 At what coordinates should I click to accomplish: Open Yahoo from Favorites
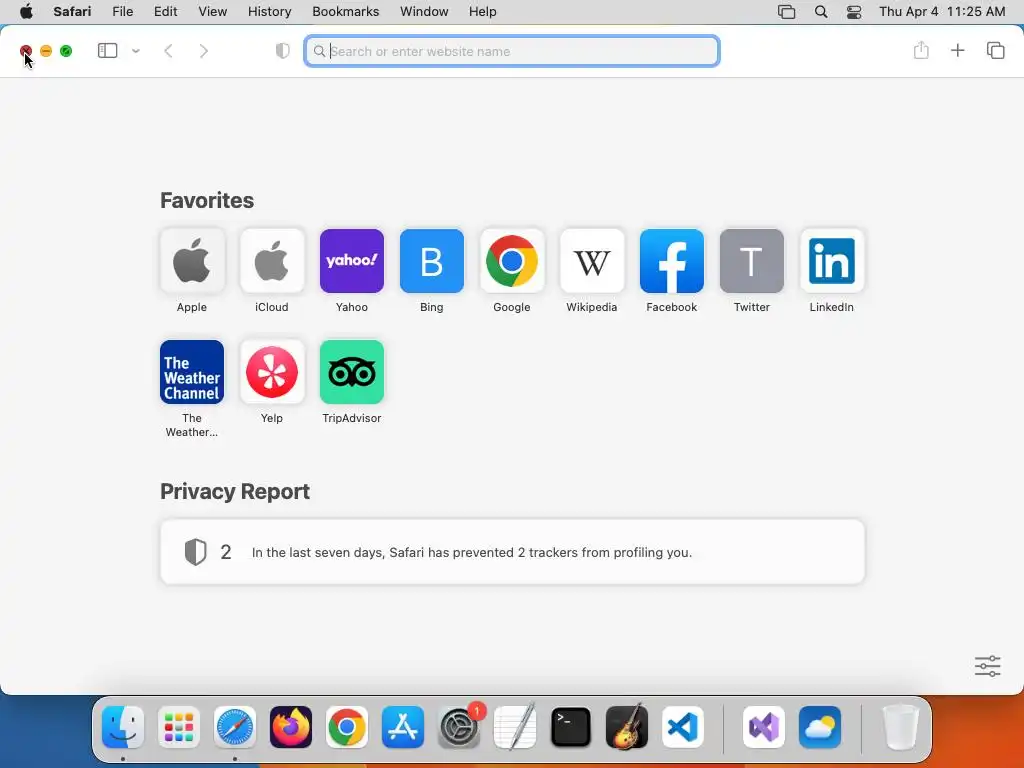[351, 261]
